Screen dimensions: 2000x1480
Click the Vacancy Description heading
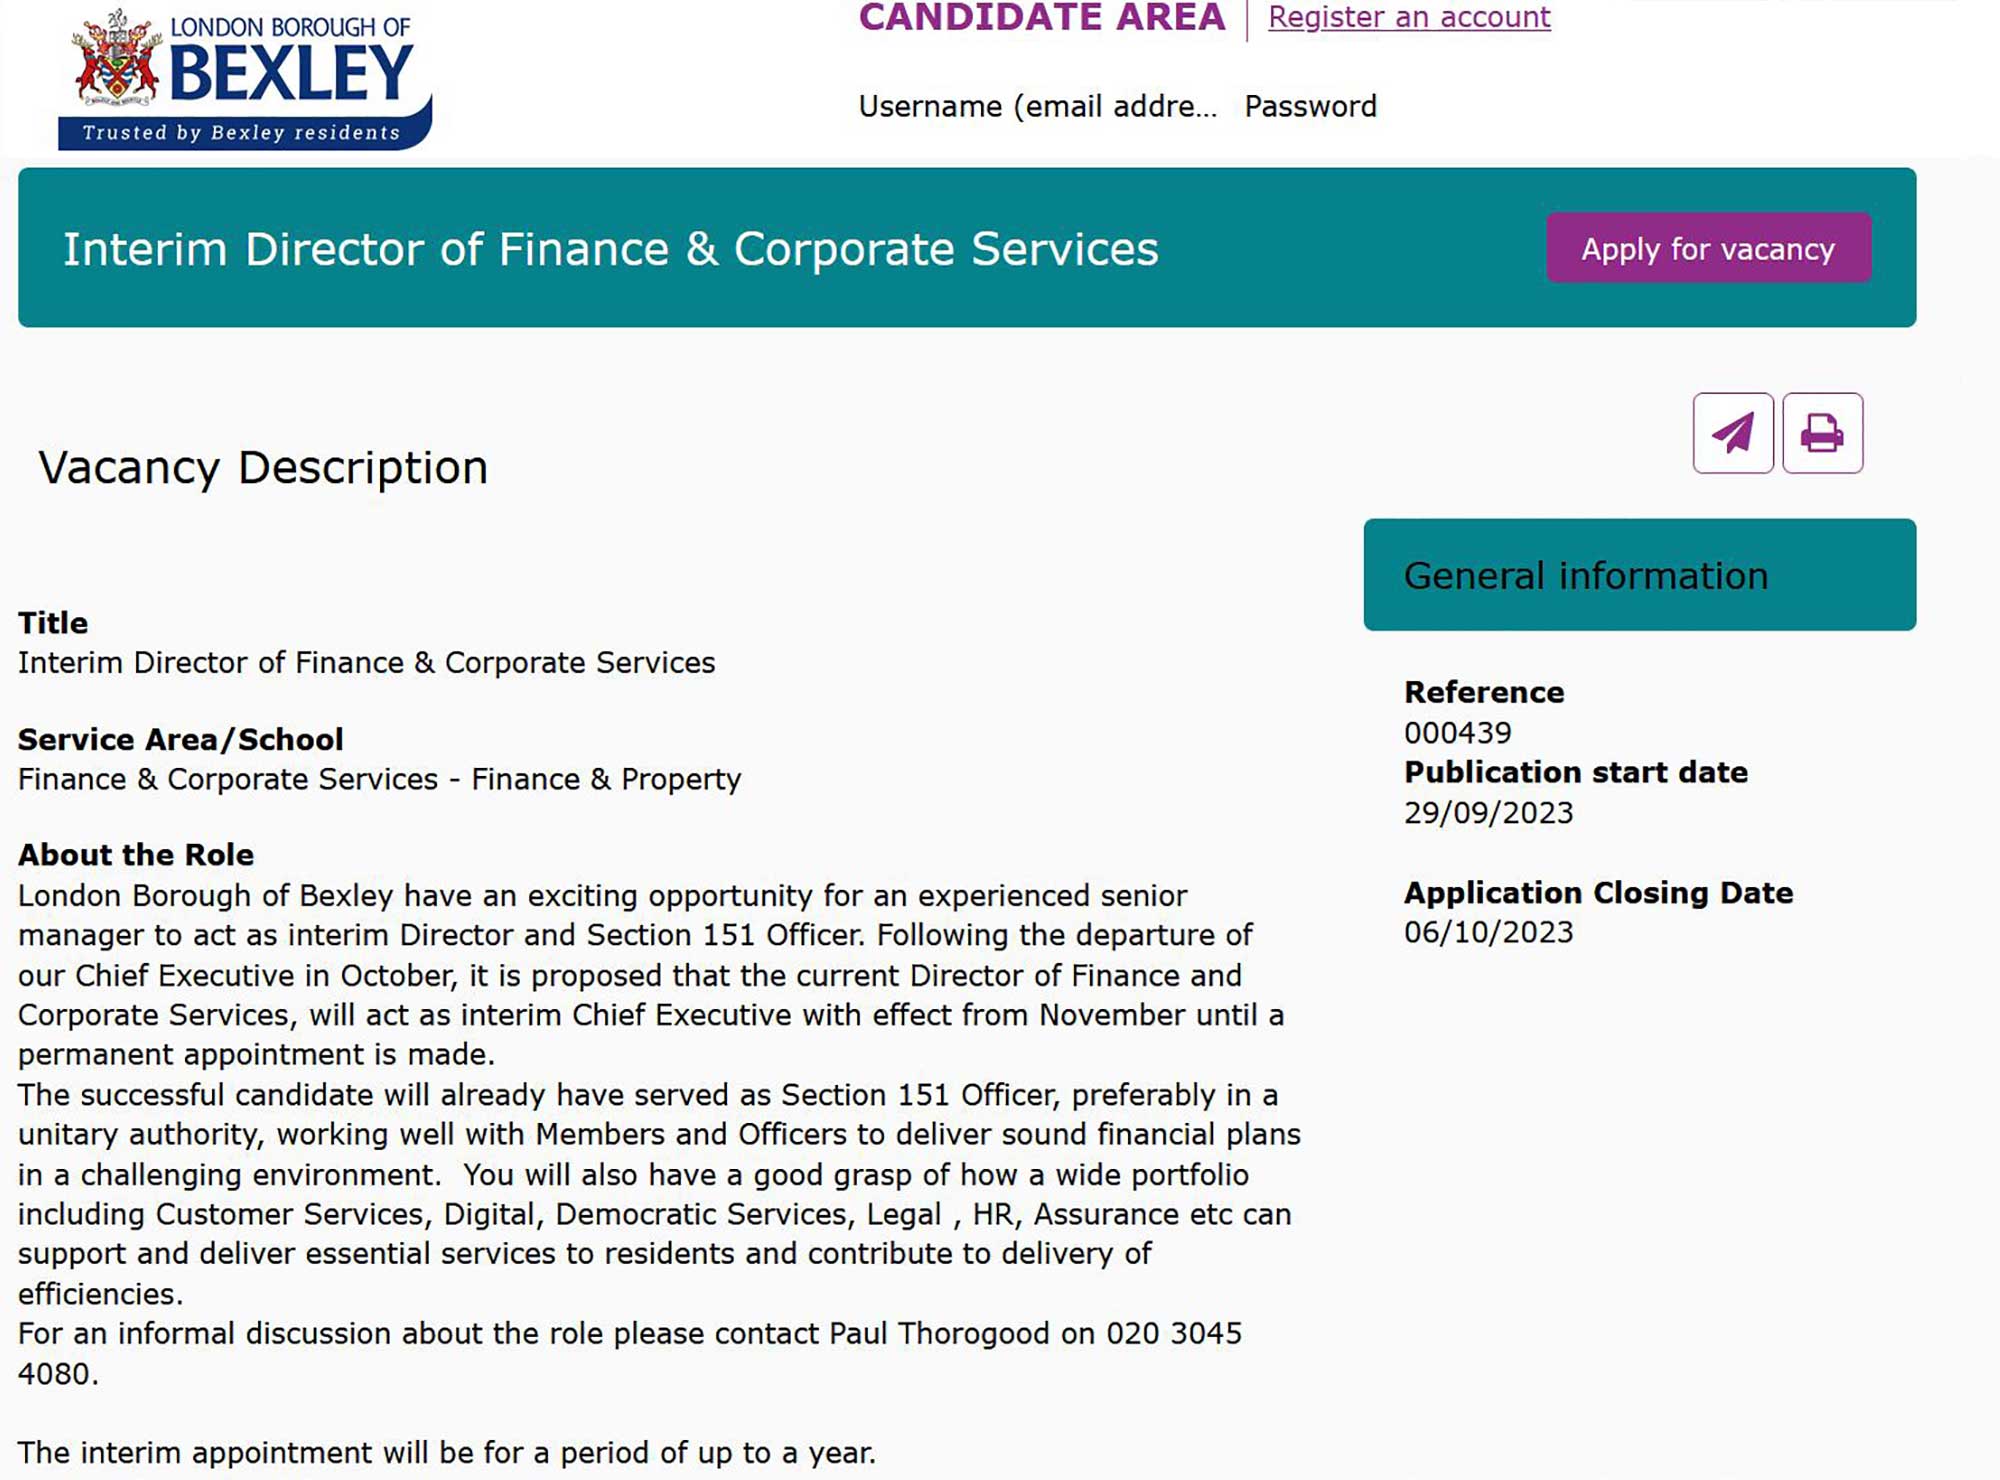click(263, 467)
